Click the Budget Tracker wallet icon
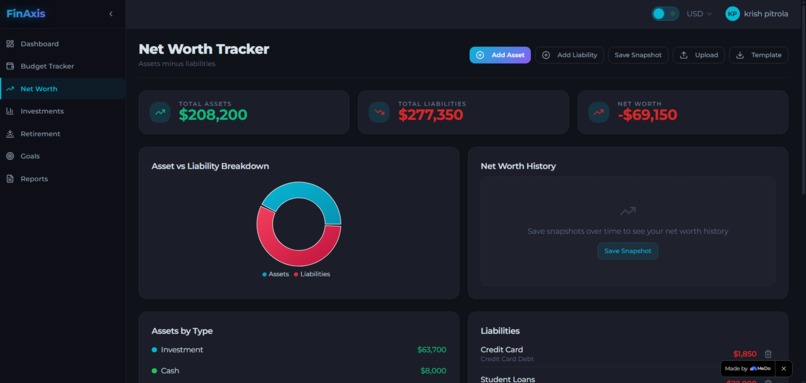The image size is (806, 383). (x=10, y=66)
